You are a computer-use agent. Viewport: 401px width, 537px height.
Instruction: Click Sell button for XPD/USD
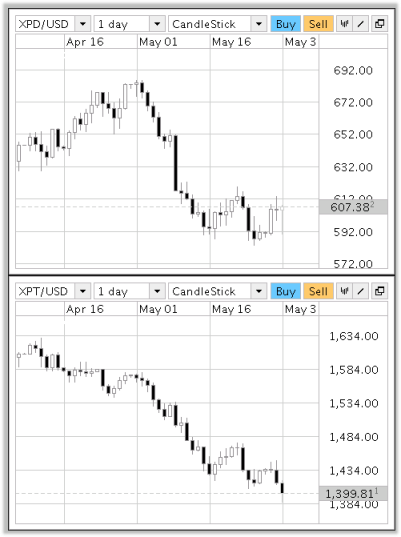(x=318, y=24)
